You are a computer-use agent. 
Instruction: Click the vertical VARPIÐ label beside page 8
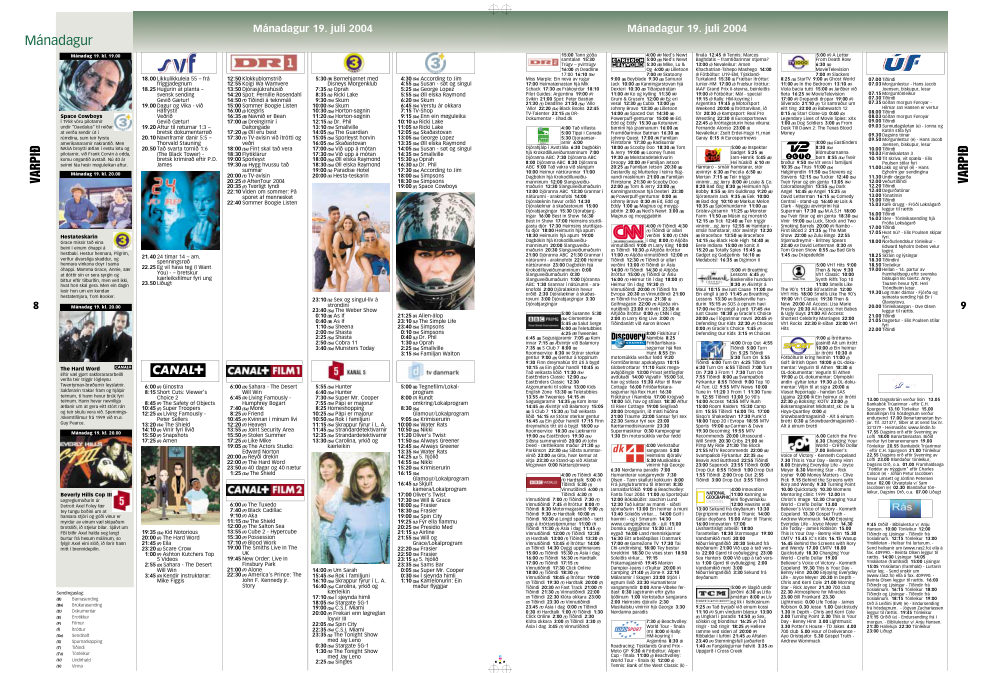point(36,165)
